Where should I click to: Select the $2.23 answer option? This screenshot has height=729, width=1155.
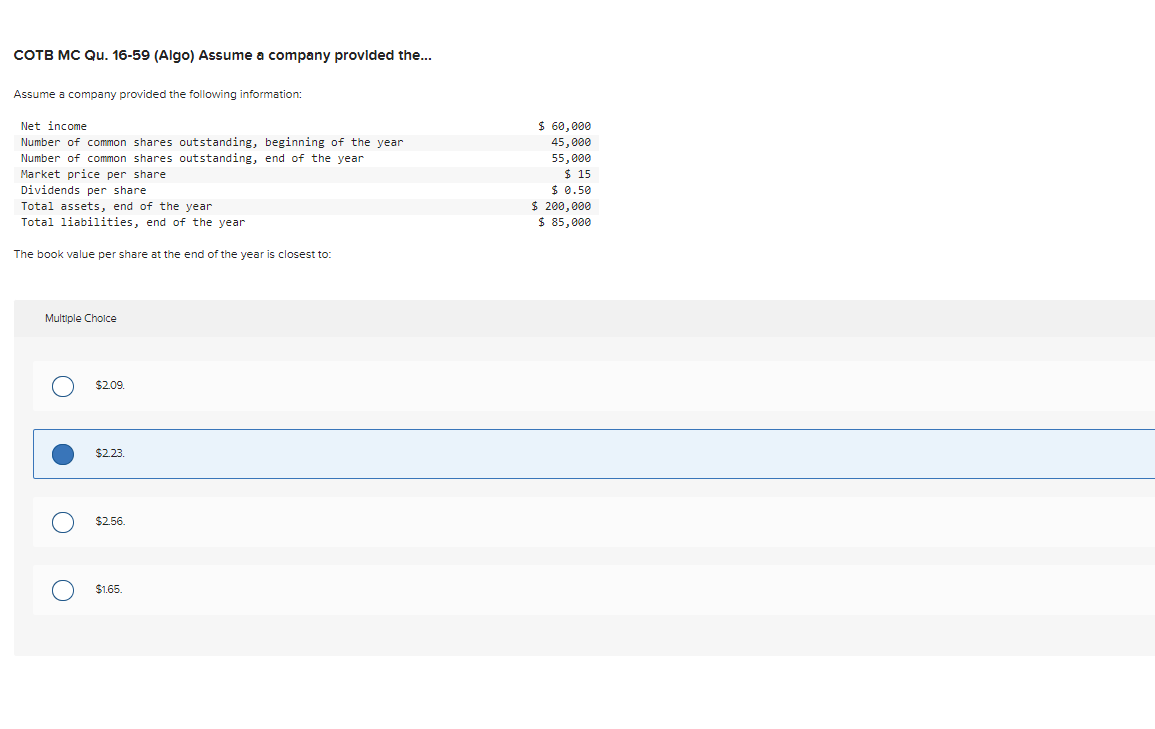[x=62, y=454]
